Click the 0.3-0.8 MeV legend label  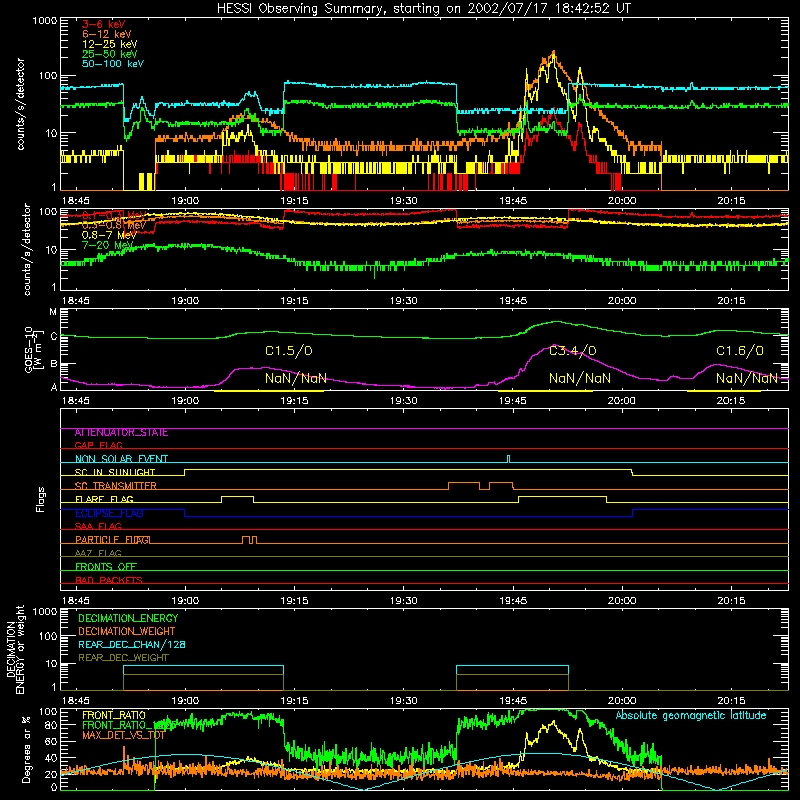point(114,225)
